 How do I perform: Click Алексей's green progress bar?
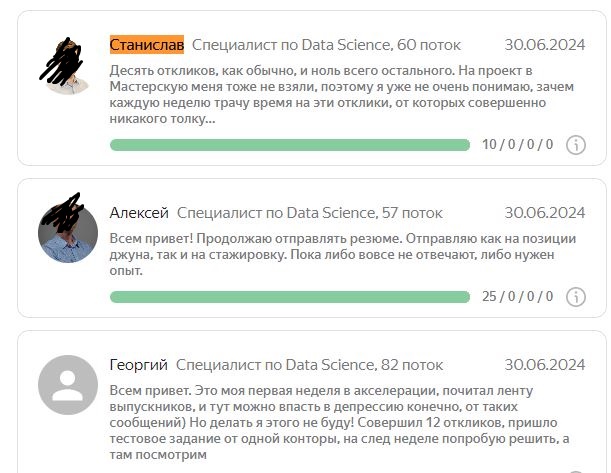pos(289,297)
